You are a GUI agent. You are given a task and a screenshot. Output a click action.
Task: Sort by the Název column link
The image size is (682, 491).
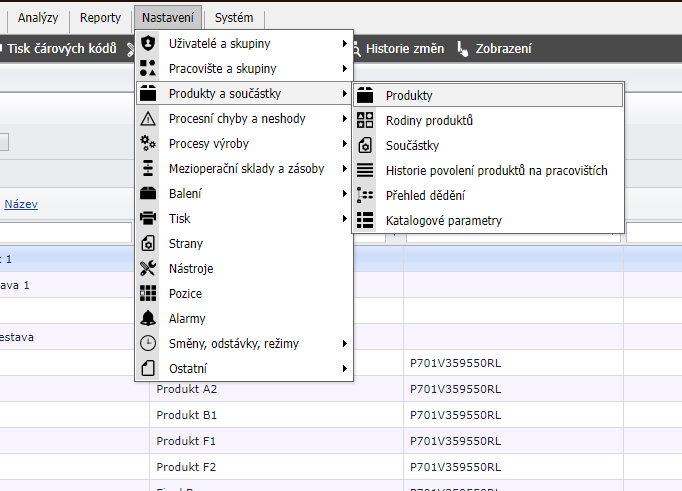[x=21, y=204]
